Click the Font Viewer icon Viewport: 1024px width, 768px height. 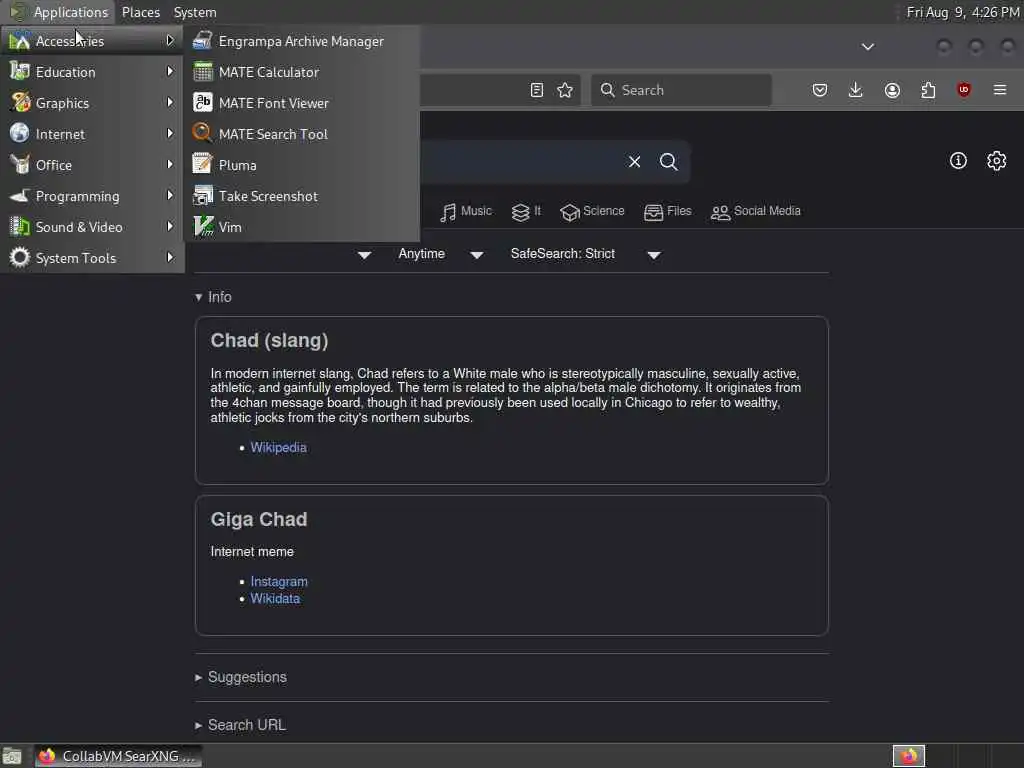pos(202,103)
